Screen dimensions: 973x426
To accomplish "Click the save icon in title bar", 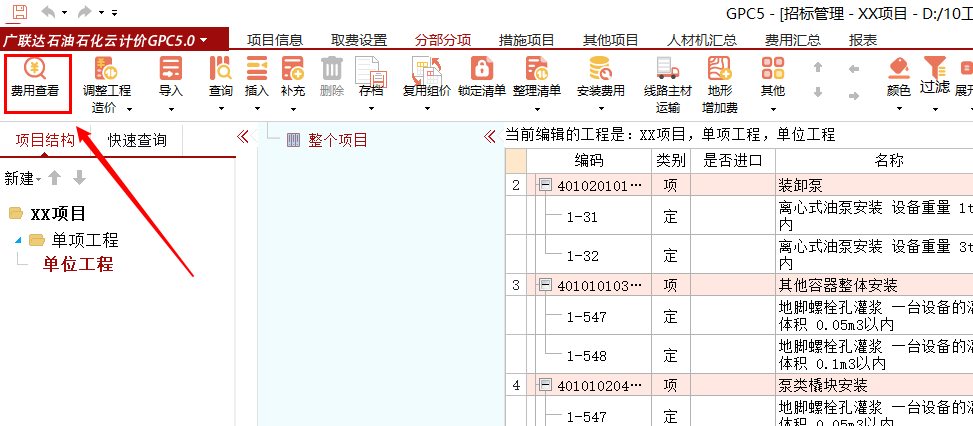I will pos(20,11).
